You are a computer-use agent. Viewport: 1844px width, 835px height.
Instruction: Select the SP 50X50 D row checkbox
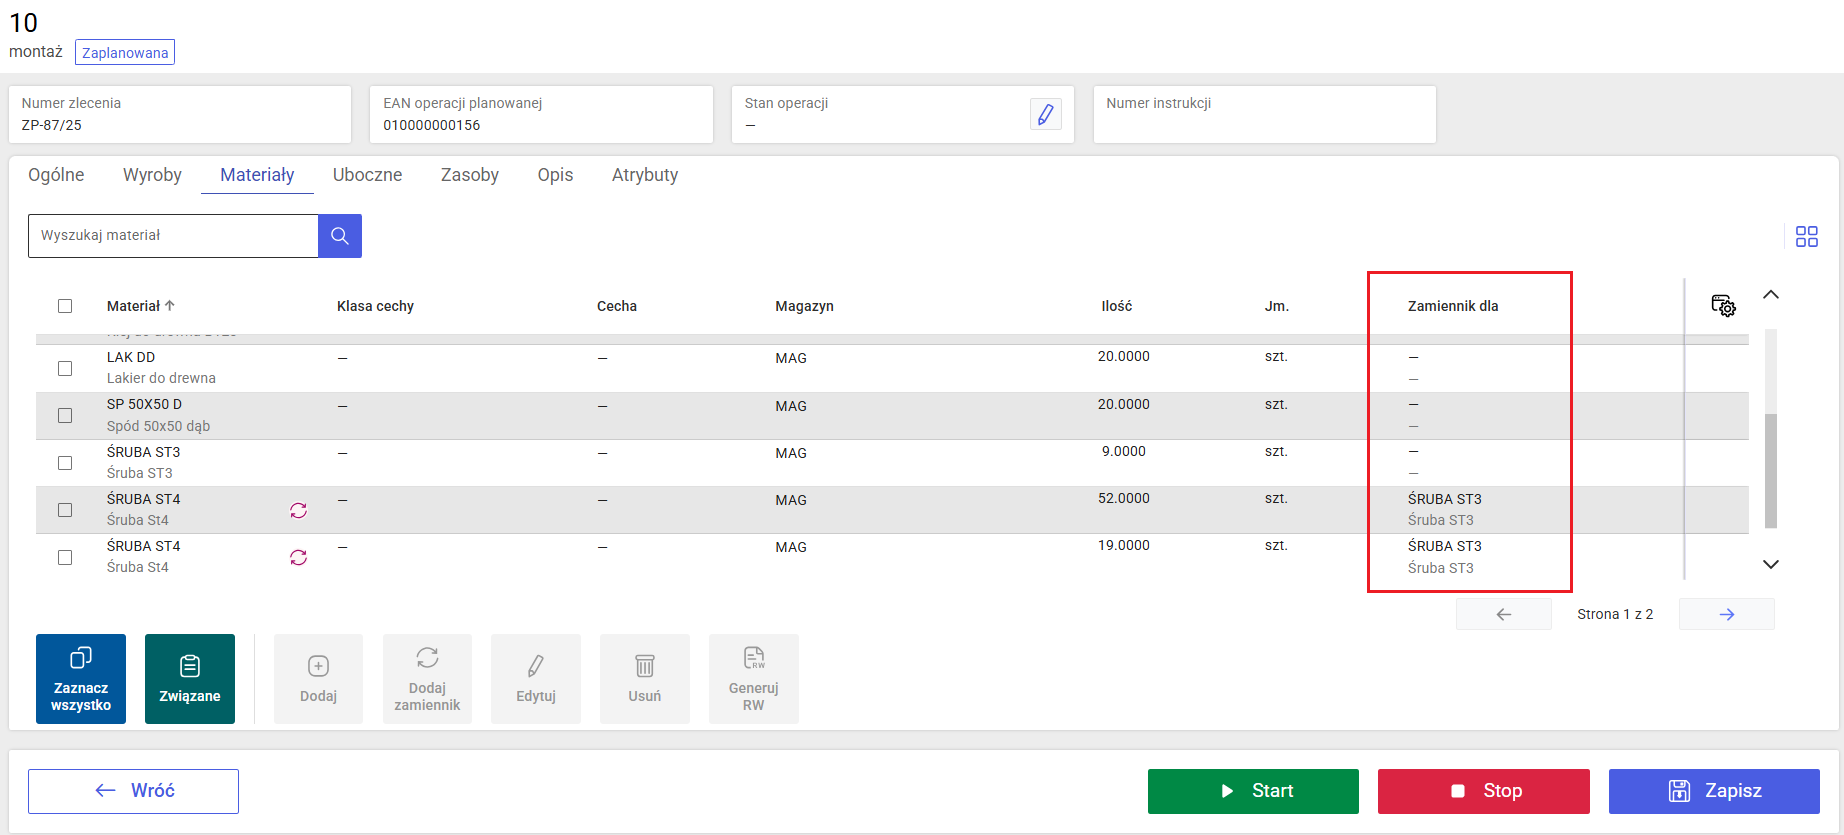pyautogui.click(x=65, y=415)
